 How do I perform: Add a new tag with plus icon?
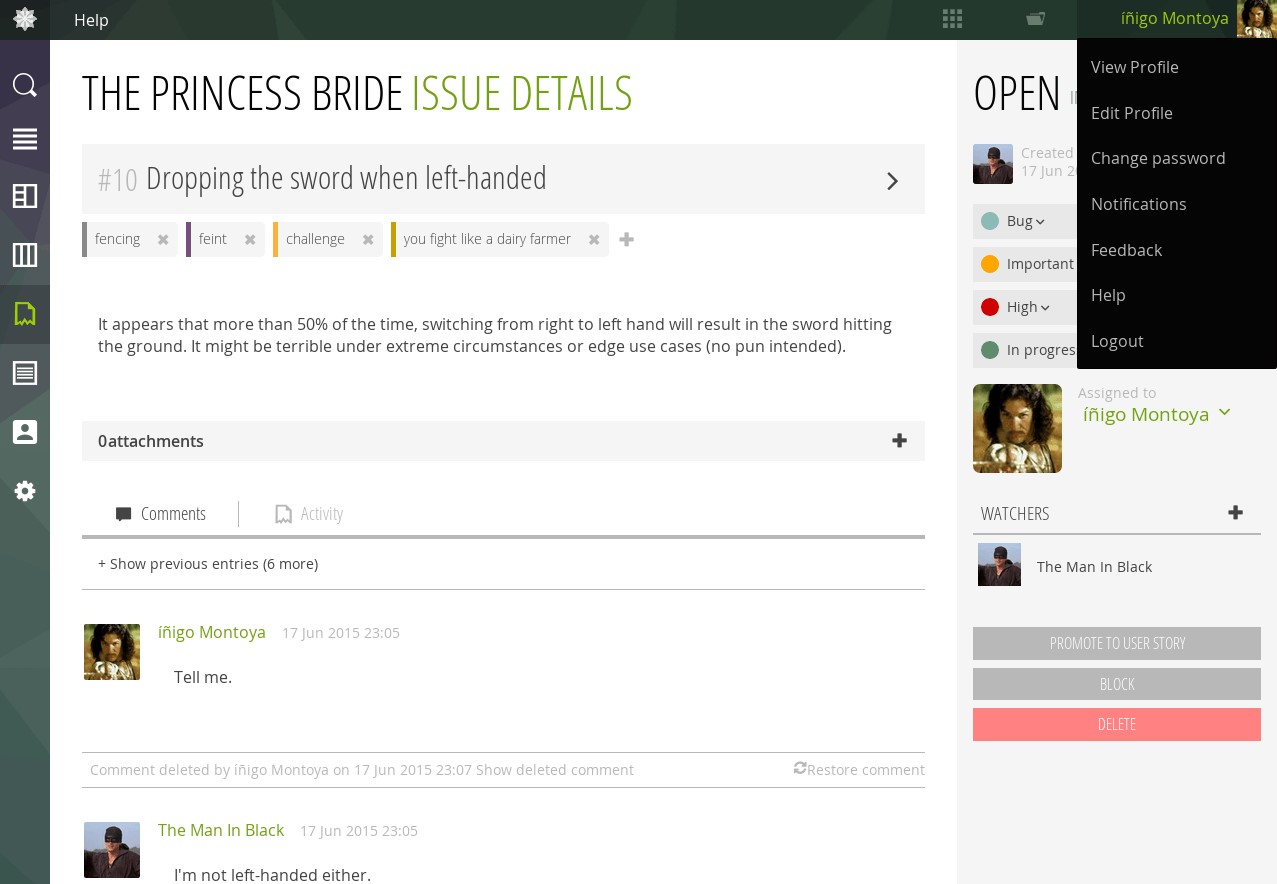627,240
